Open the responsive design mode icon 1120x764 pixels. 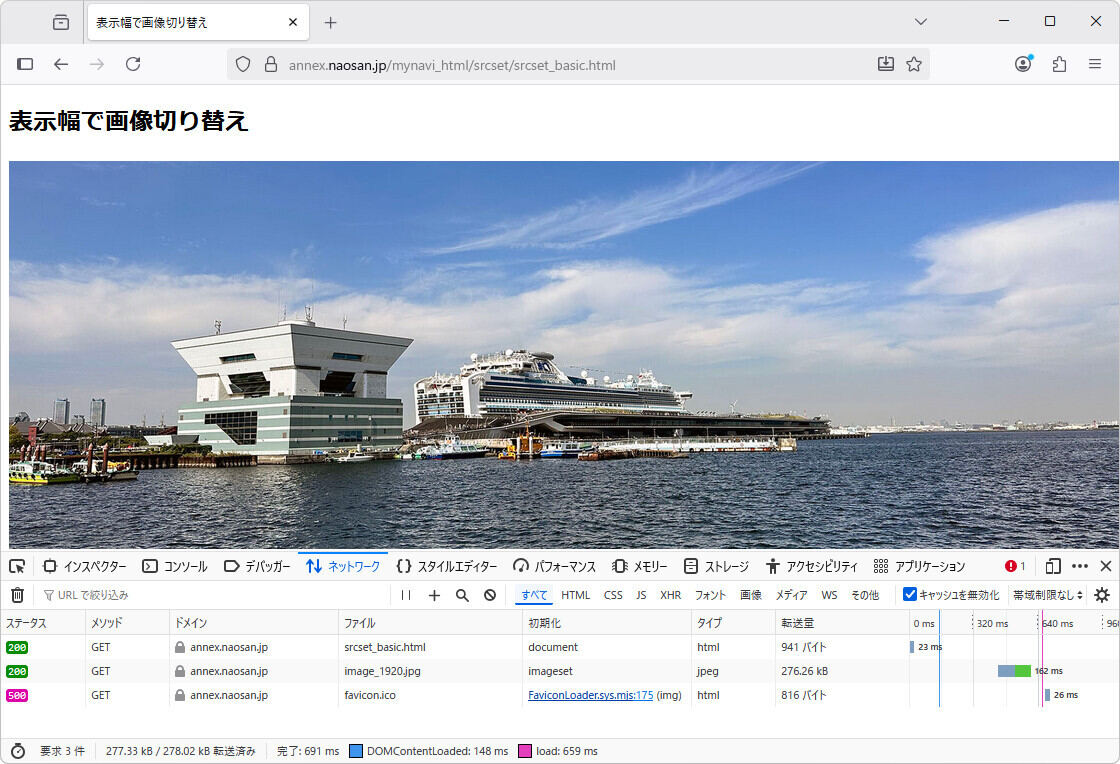tap(1051, 565)
